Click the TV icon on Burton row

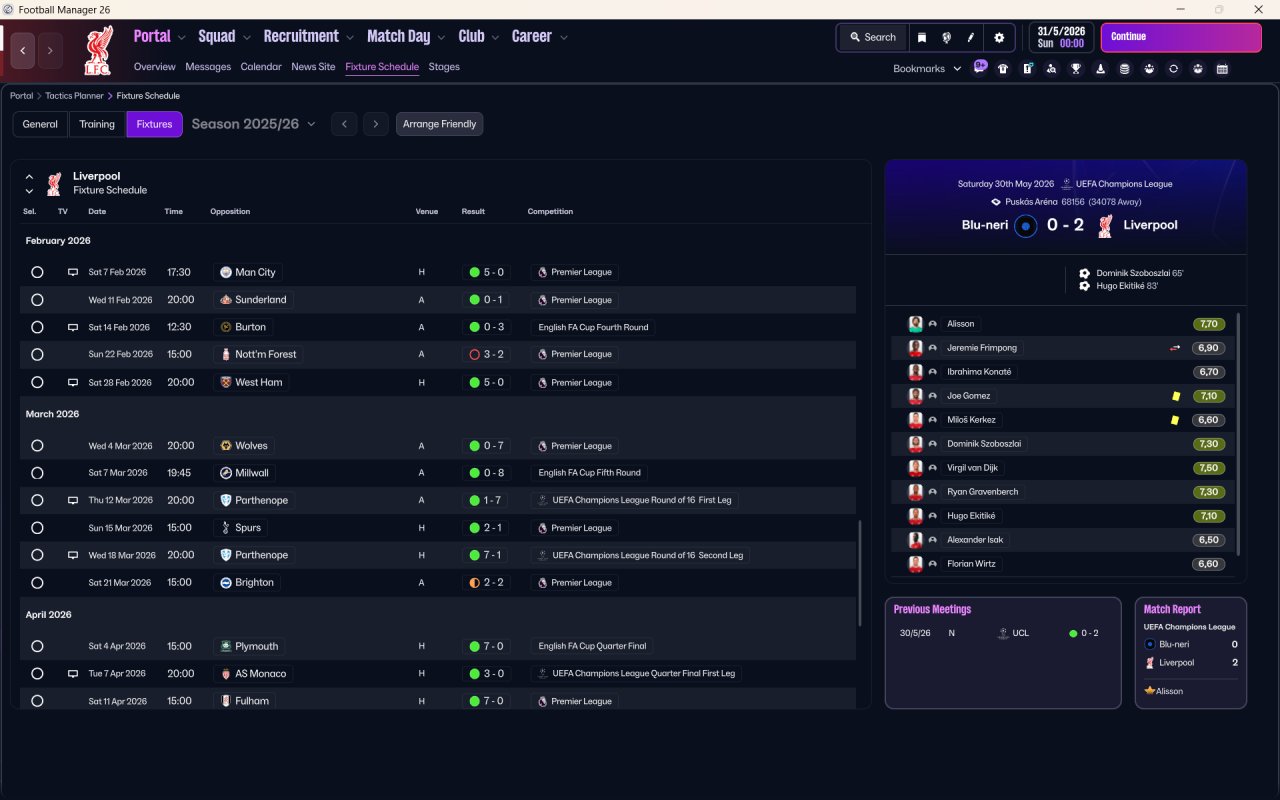[72, 327]
